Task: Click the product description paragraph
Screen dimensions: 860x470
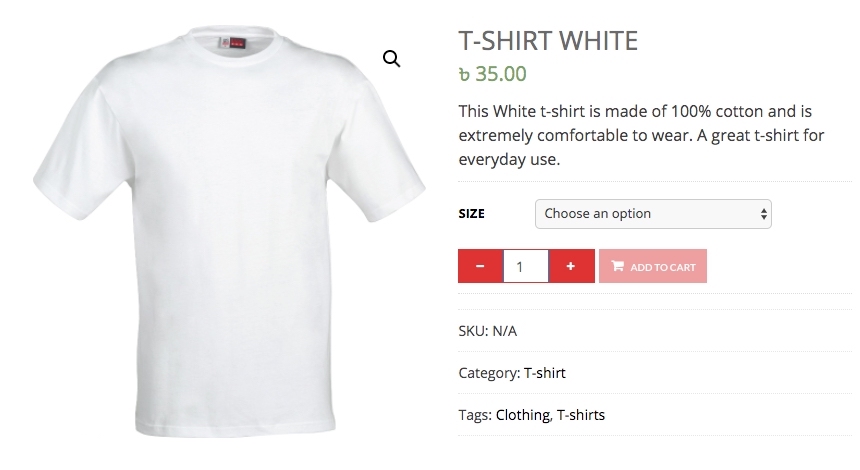Action: click(641, 135)
